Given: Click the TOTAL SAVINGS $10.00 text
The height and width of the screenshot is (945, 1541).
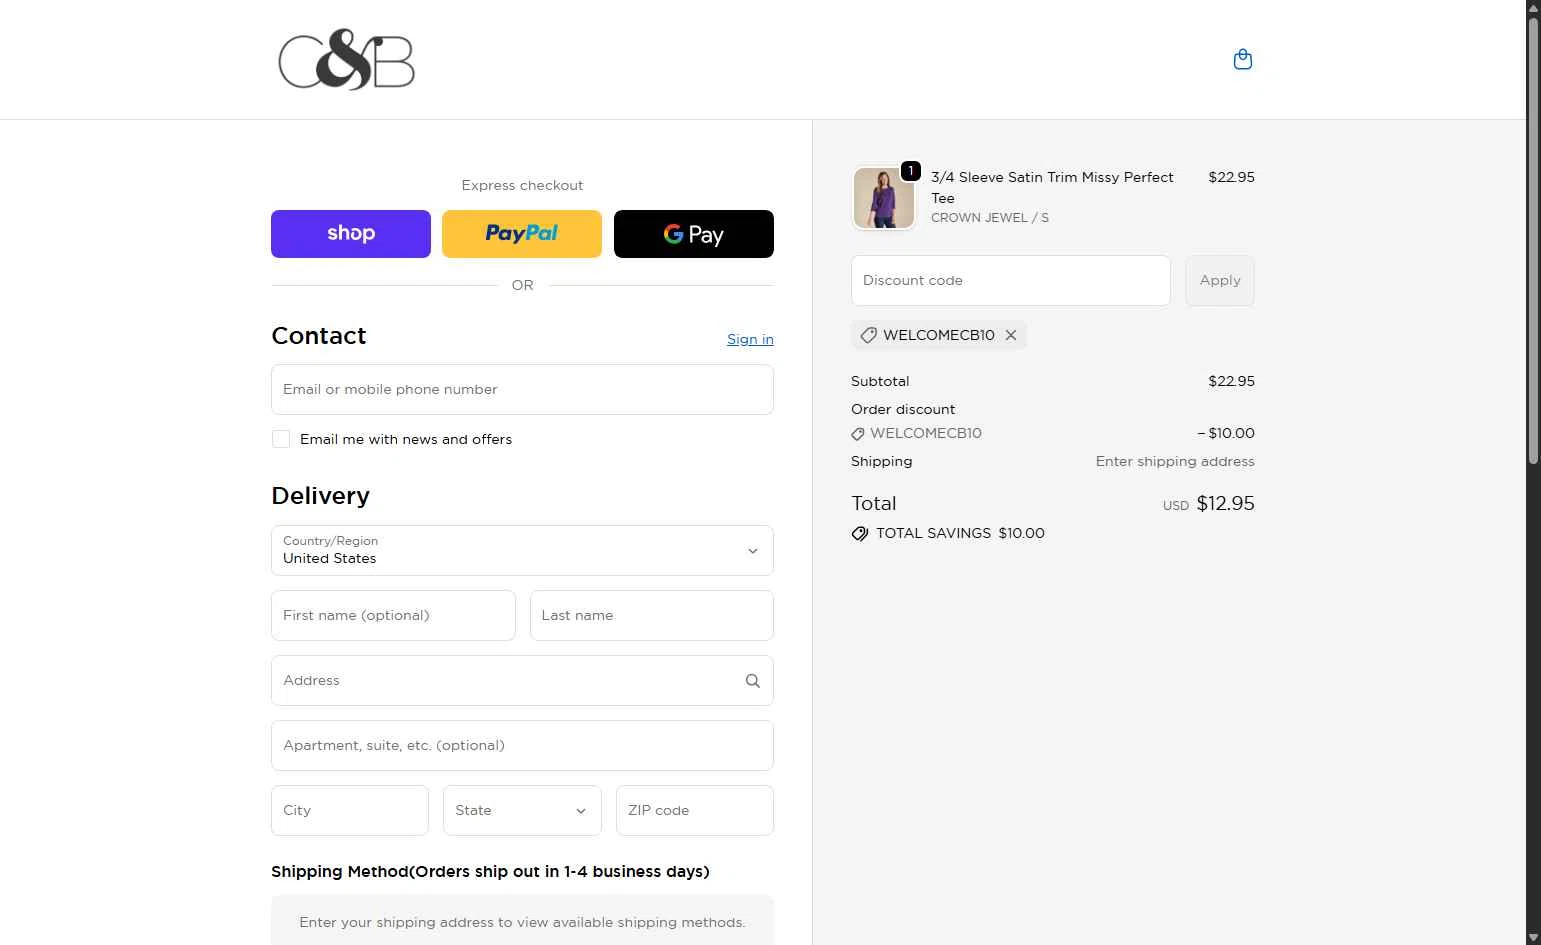Looking at the screenshot, I should pos(960,534).
